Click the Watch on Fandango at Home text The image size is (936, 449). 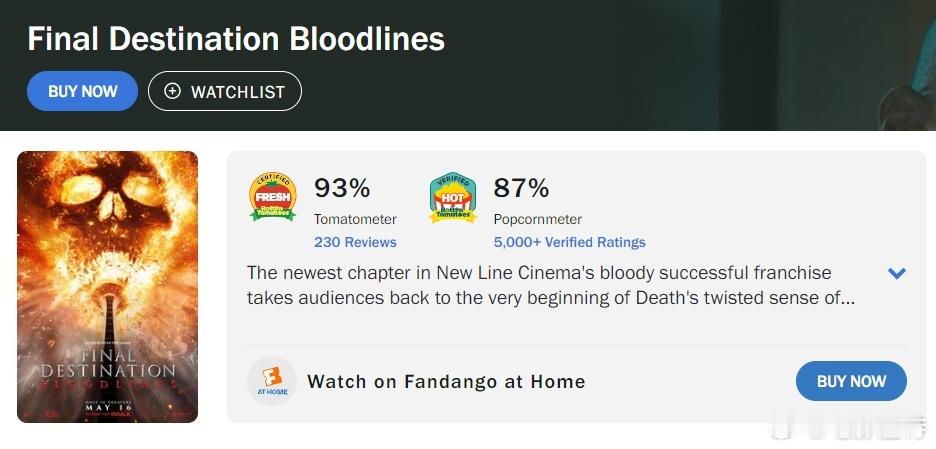pos(447,381)
